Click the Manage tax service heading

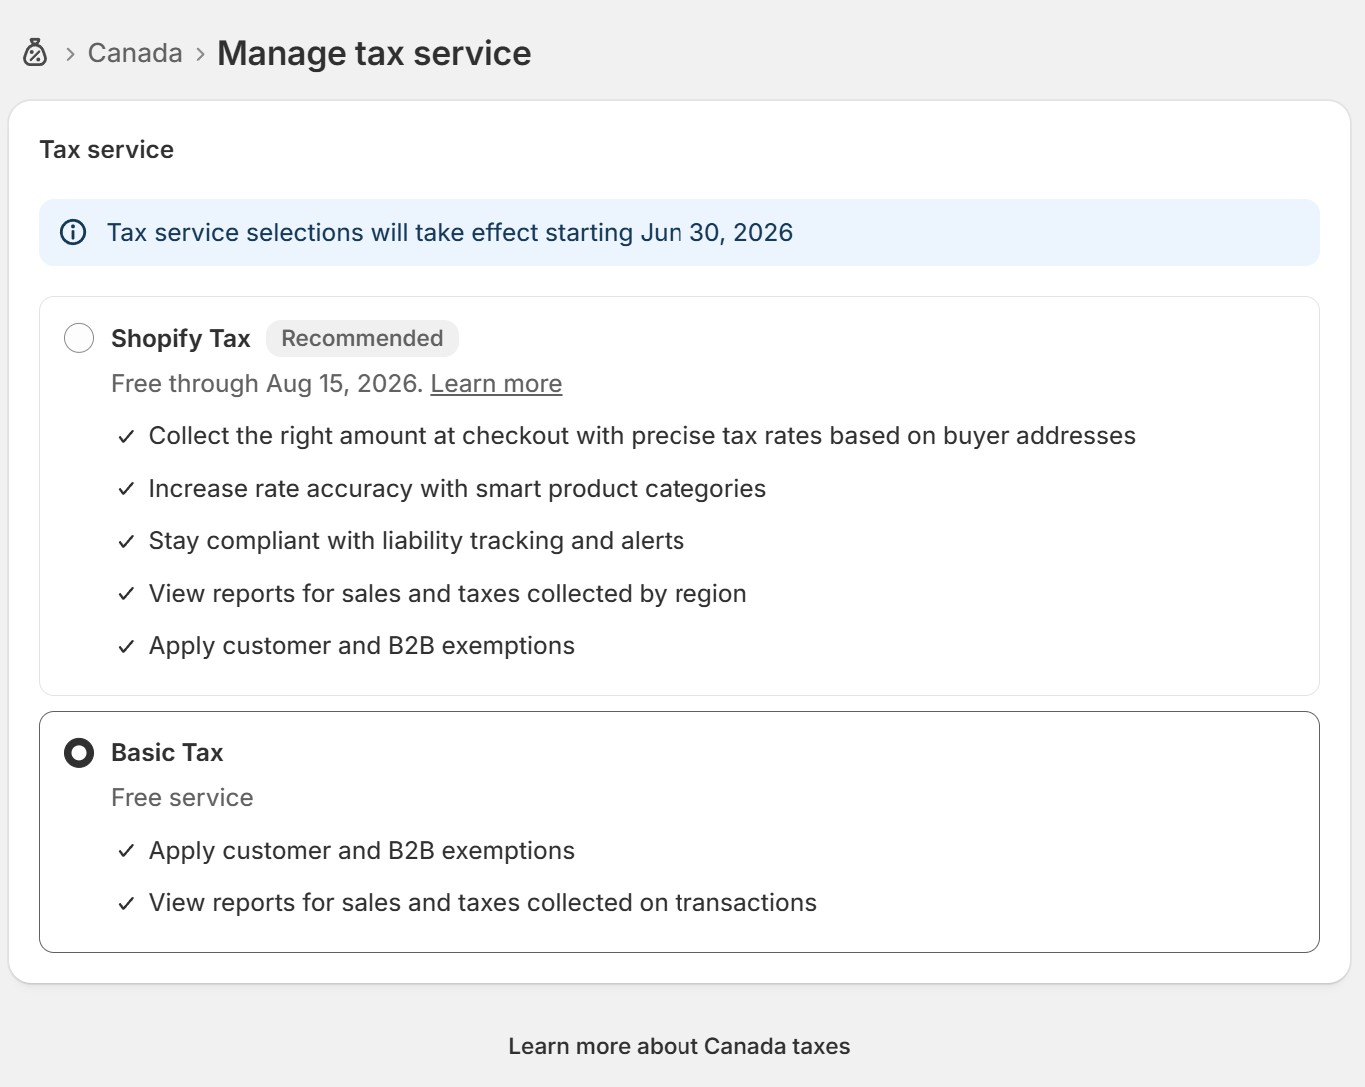pos(374,53)
